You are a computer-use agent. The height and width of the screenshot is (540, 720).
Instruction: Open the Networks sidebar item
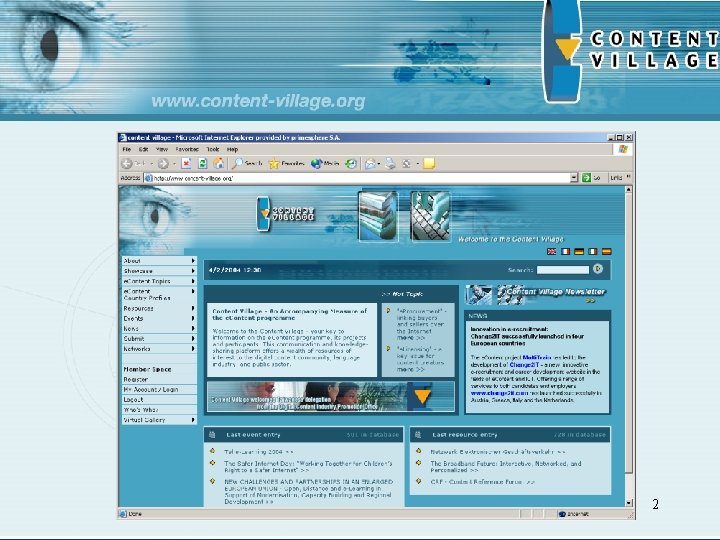159,349
